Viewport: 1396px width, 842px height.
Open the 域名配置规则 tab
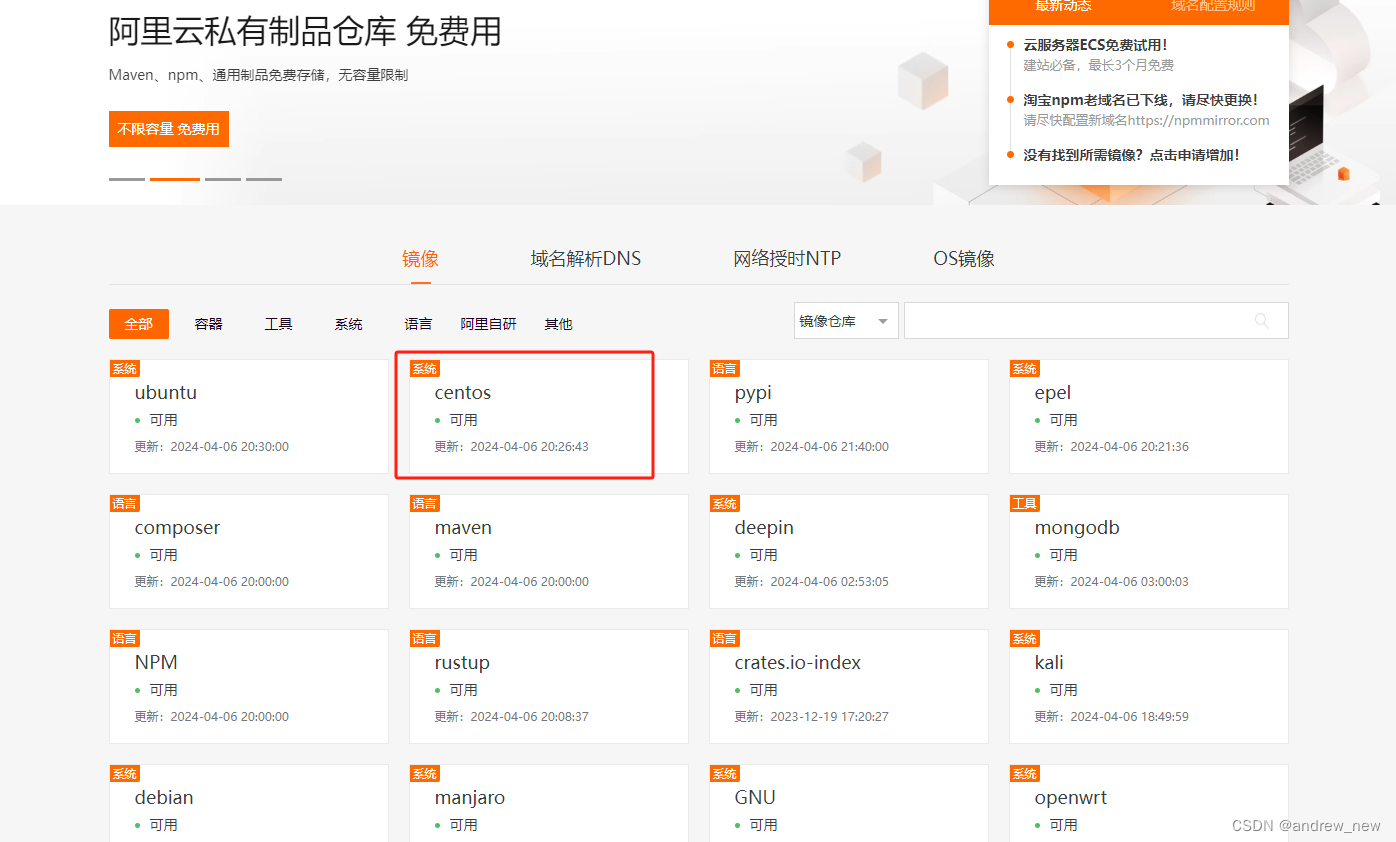coord(1213,7)
